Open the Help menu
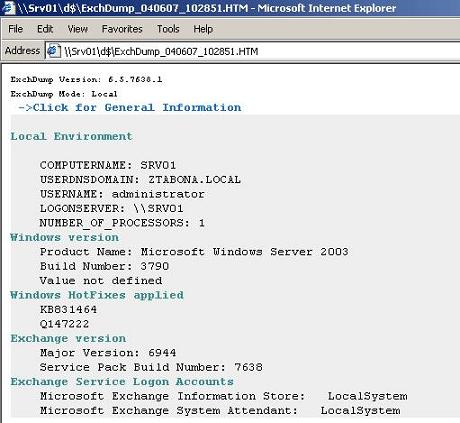This screenshot has height=423, width=460. [203, 29]
